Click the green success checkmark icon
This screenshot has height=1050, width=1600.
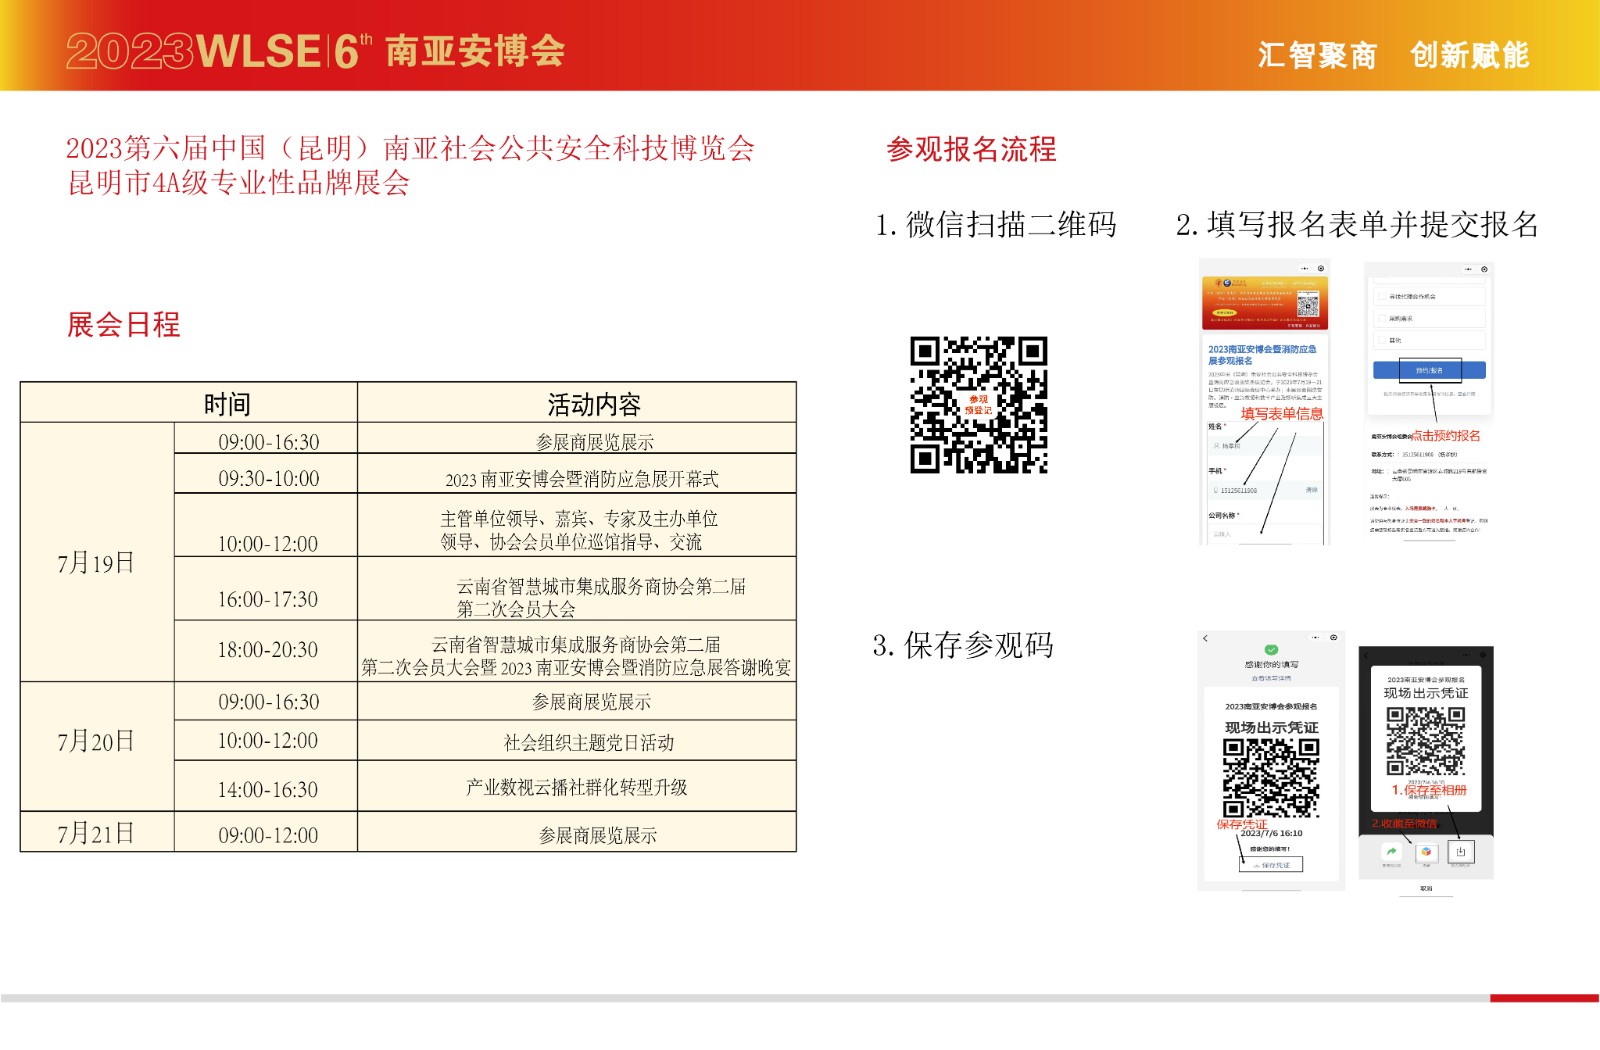[x=1271, y=650]
